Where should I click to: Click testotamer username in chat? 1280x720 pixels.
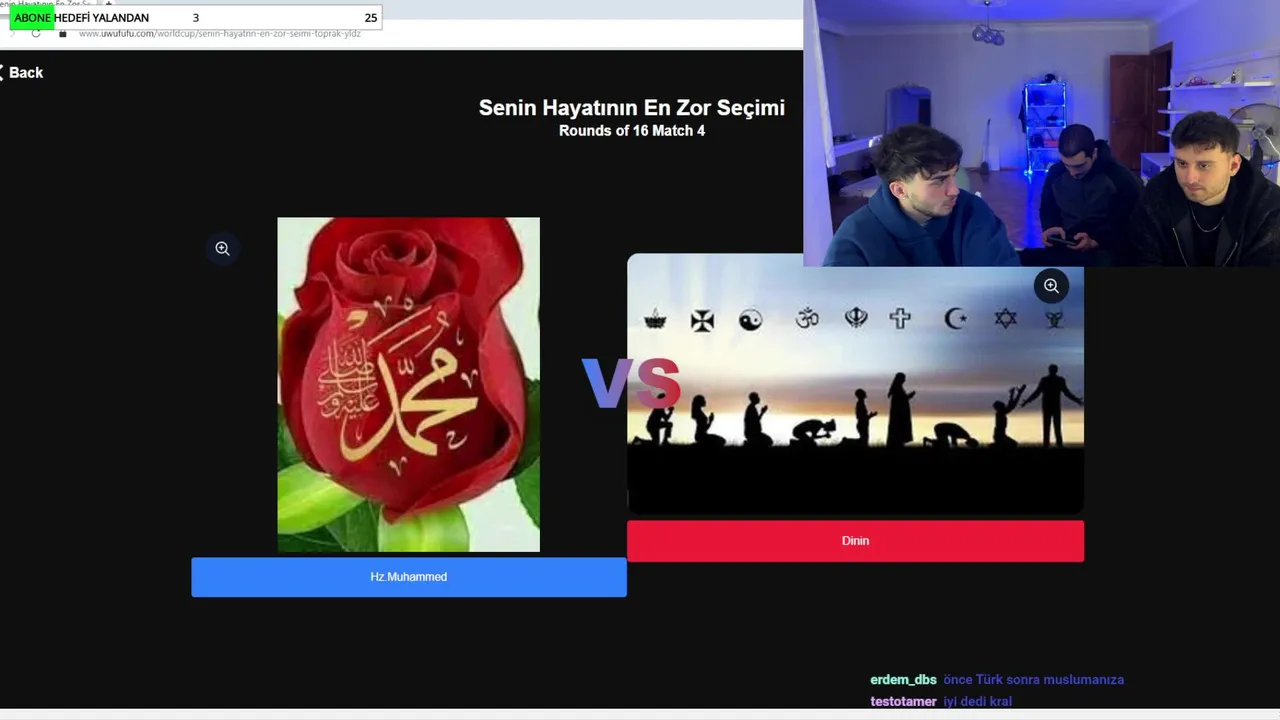pos(903,702)
